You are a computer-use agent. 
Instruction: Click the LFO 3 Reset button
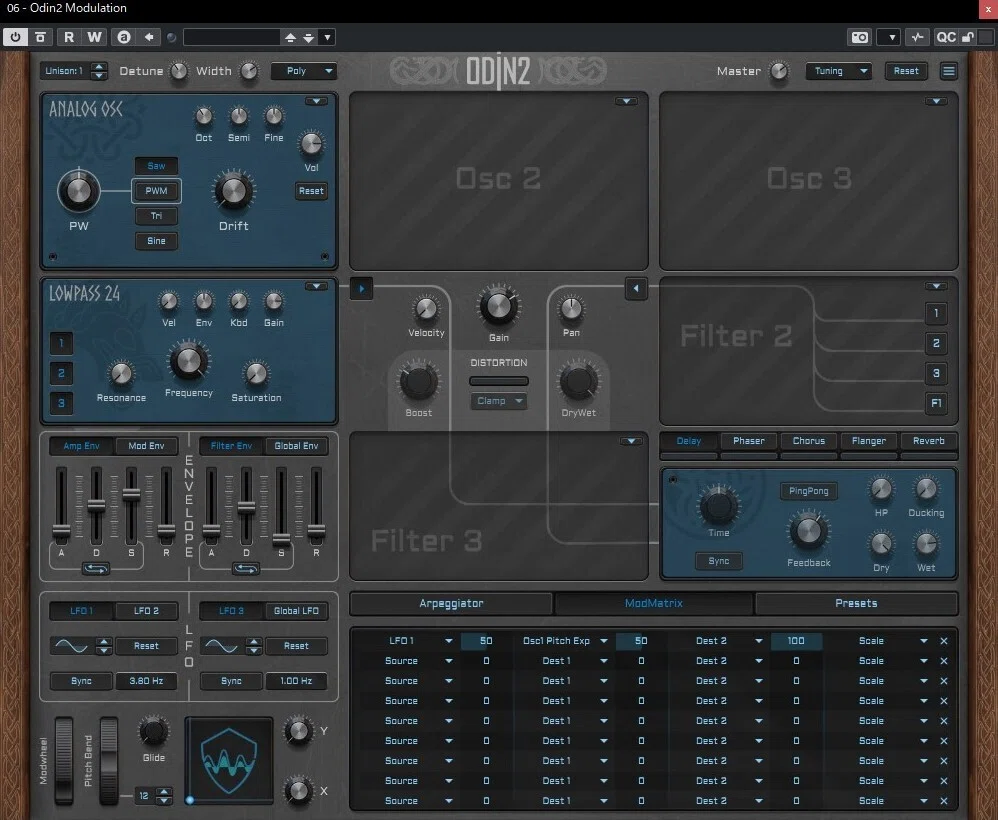[296, 646]
